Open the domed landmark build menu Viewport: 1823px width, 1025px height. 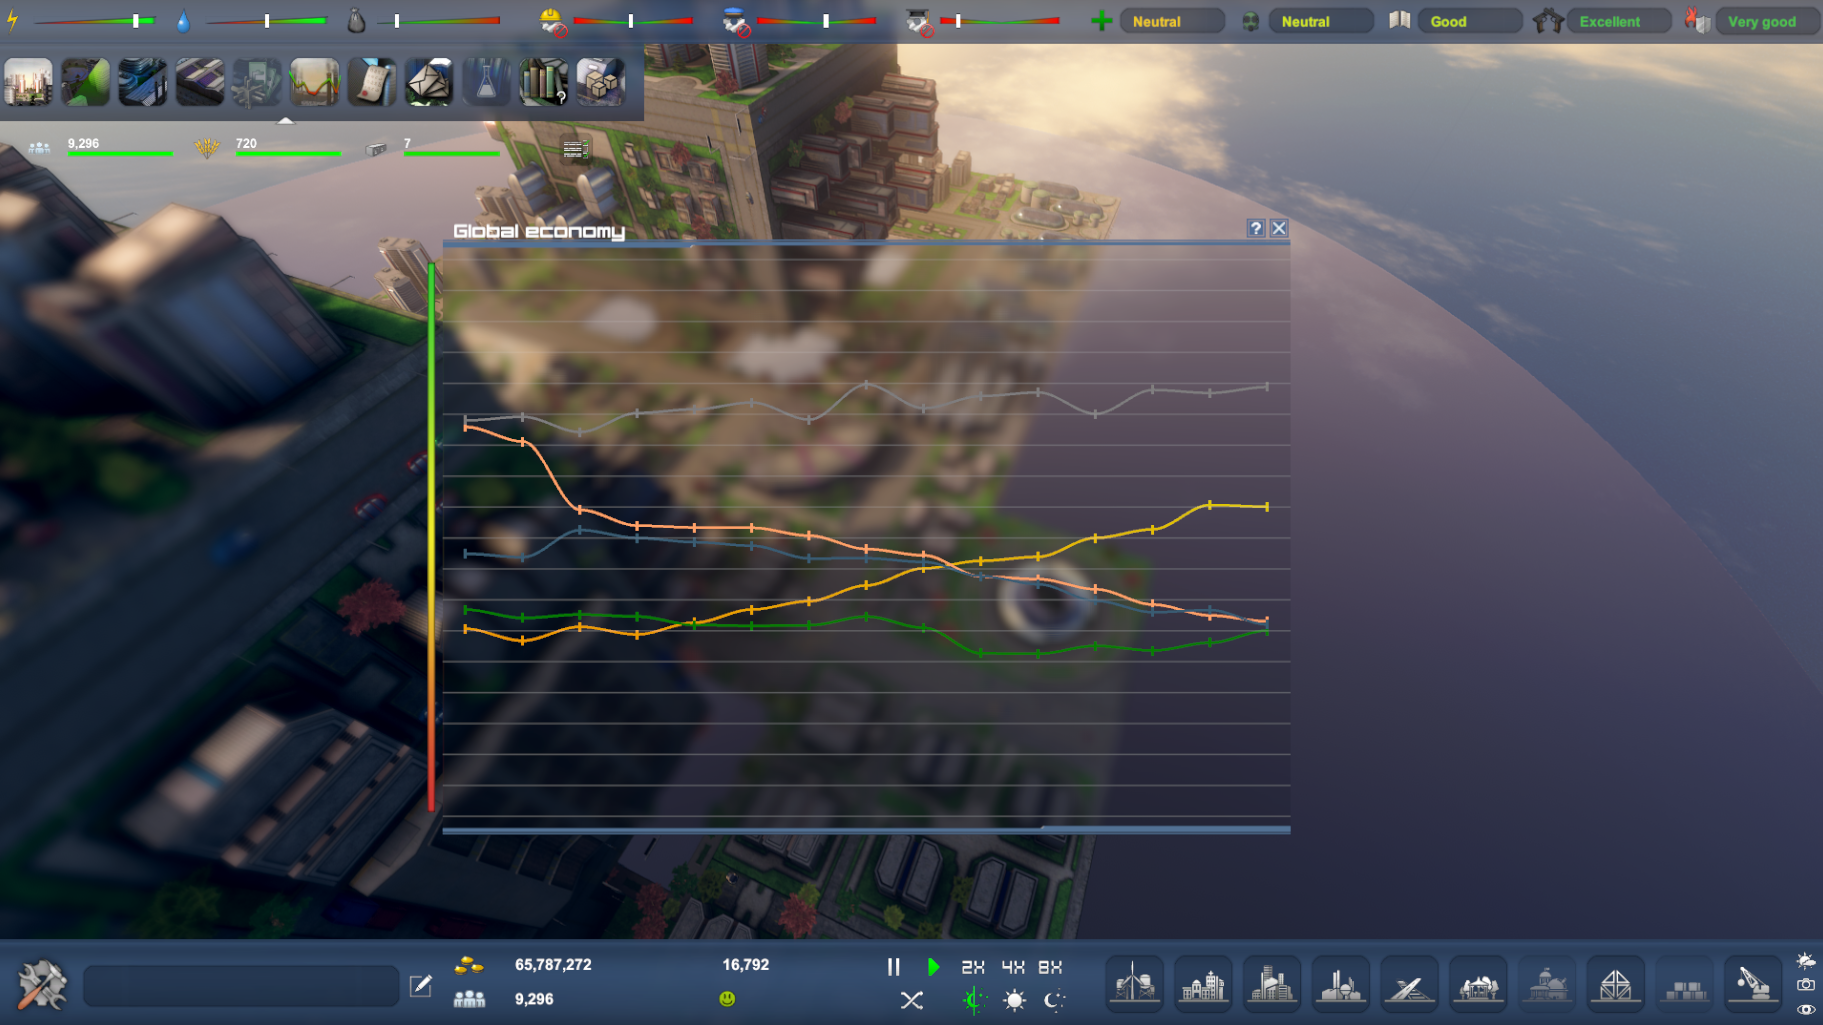(x=1548, y=985)
